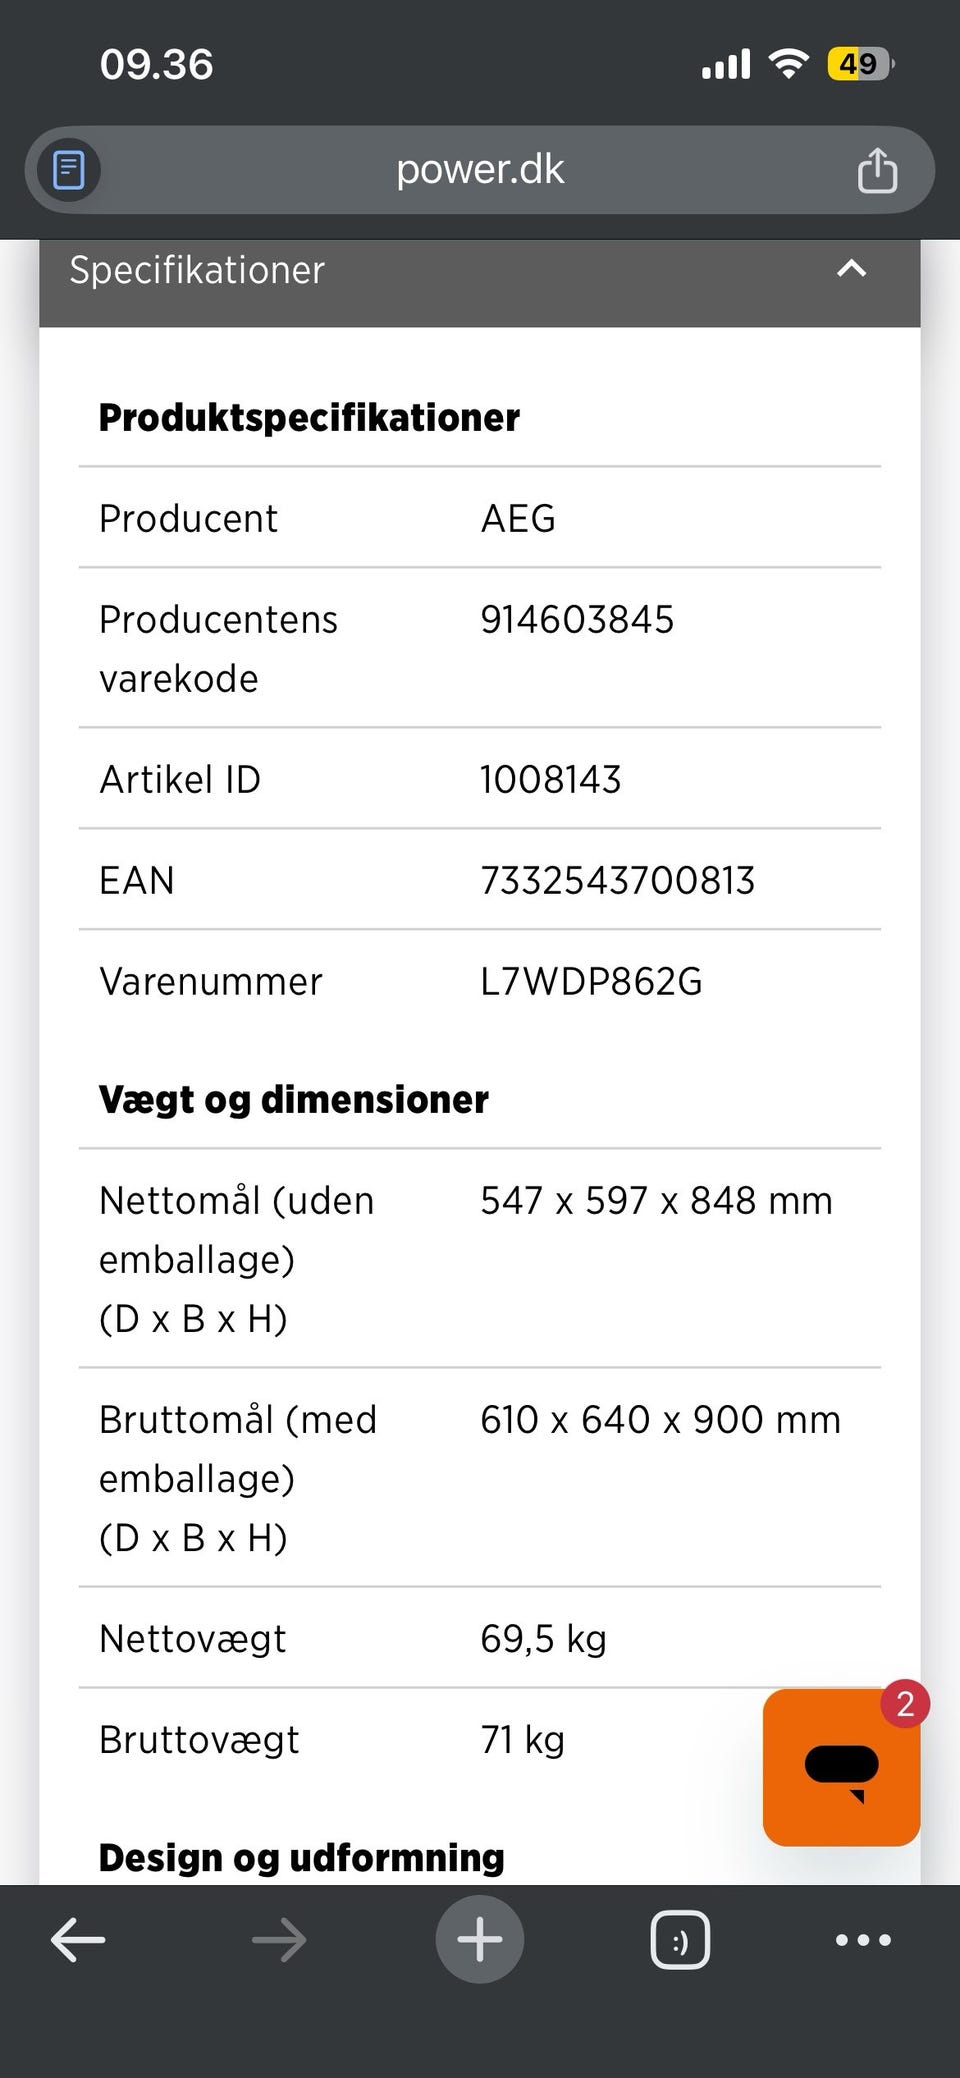Tap the Artikel ID value 1008143
Screen dimensions: 960x2078
(x=551, y=780)
